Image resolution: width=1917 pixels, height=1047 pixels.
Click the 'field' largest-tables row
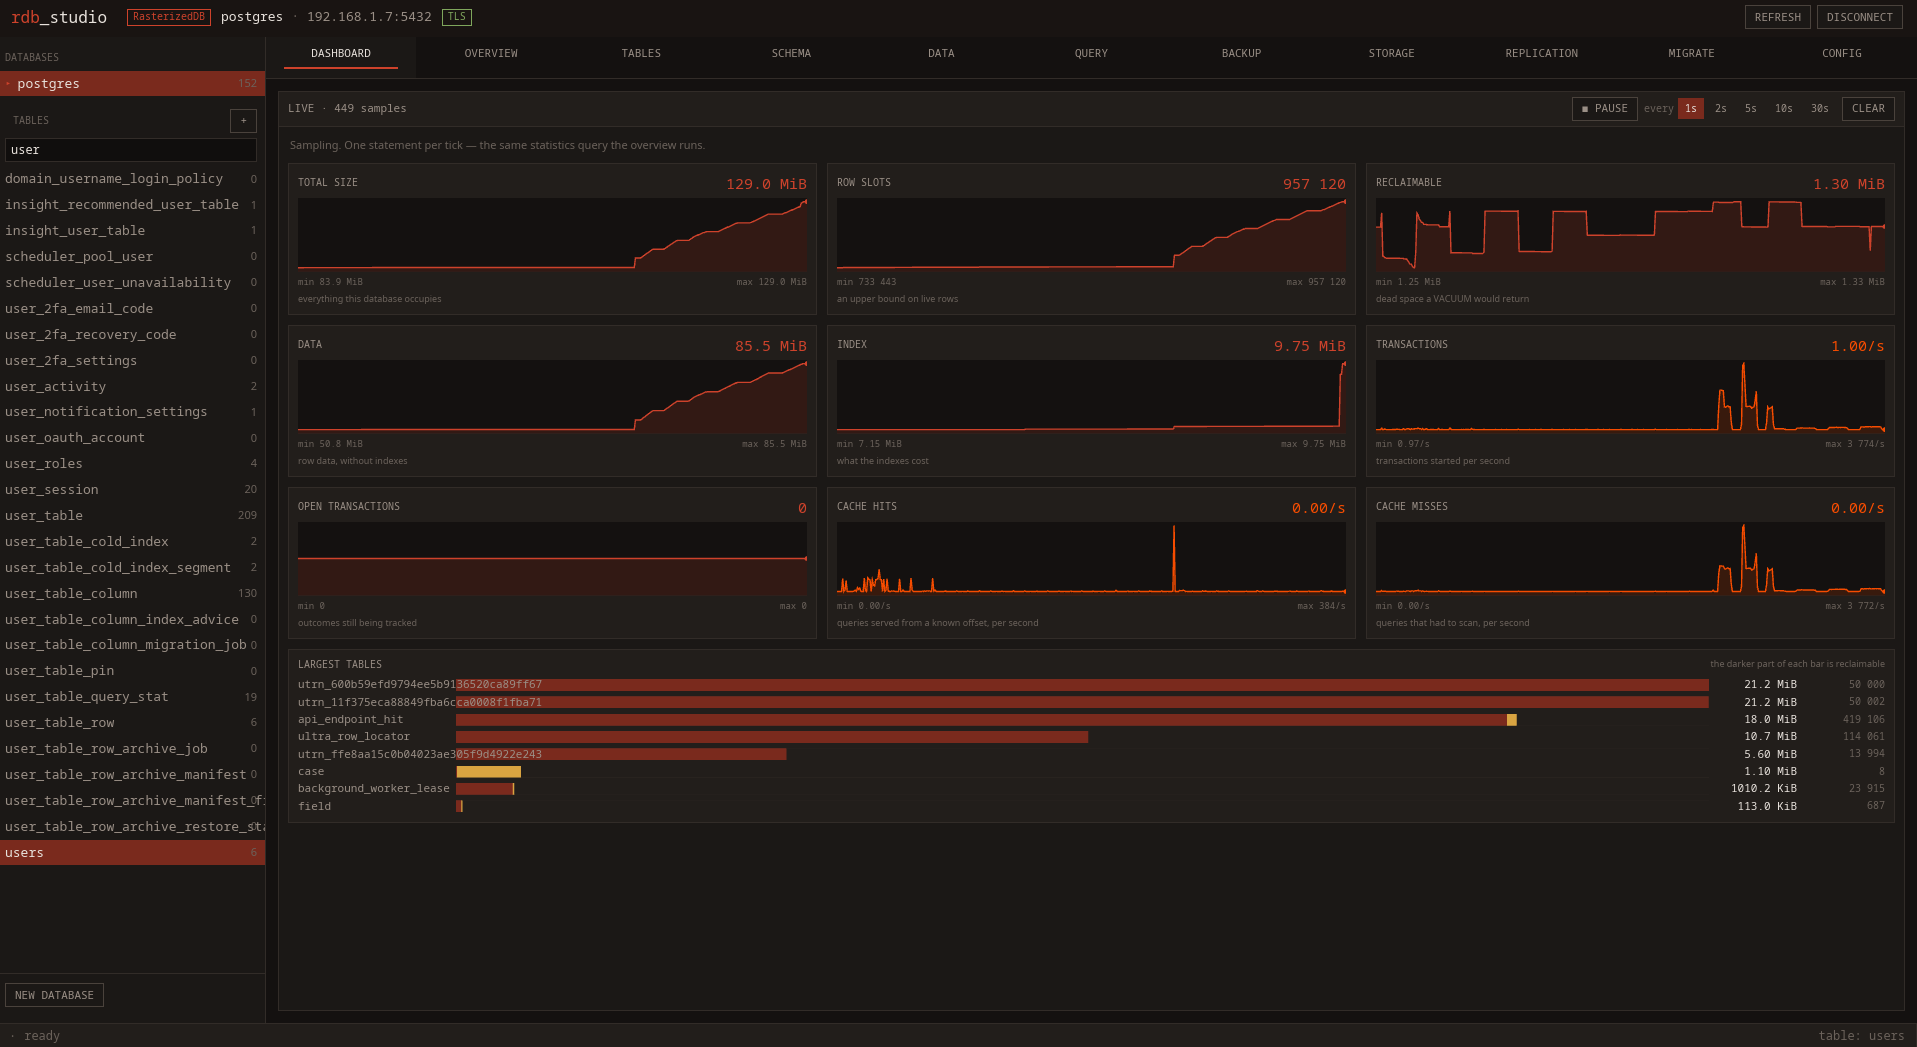pos(1091,807)
